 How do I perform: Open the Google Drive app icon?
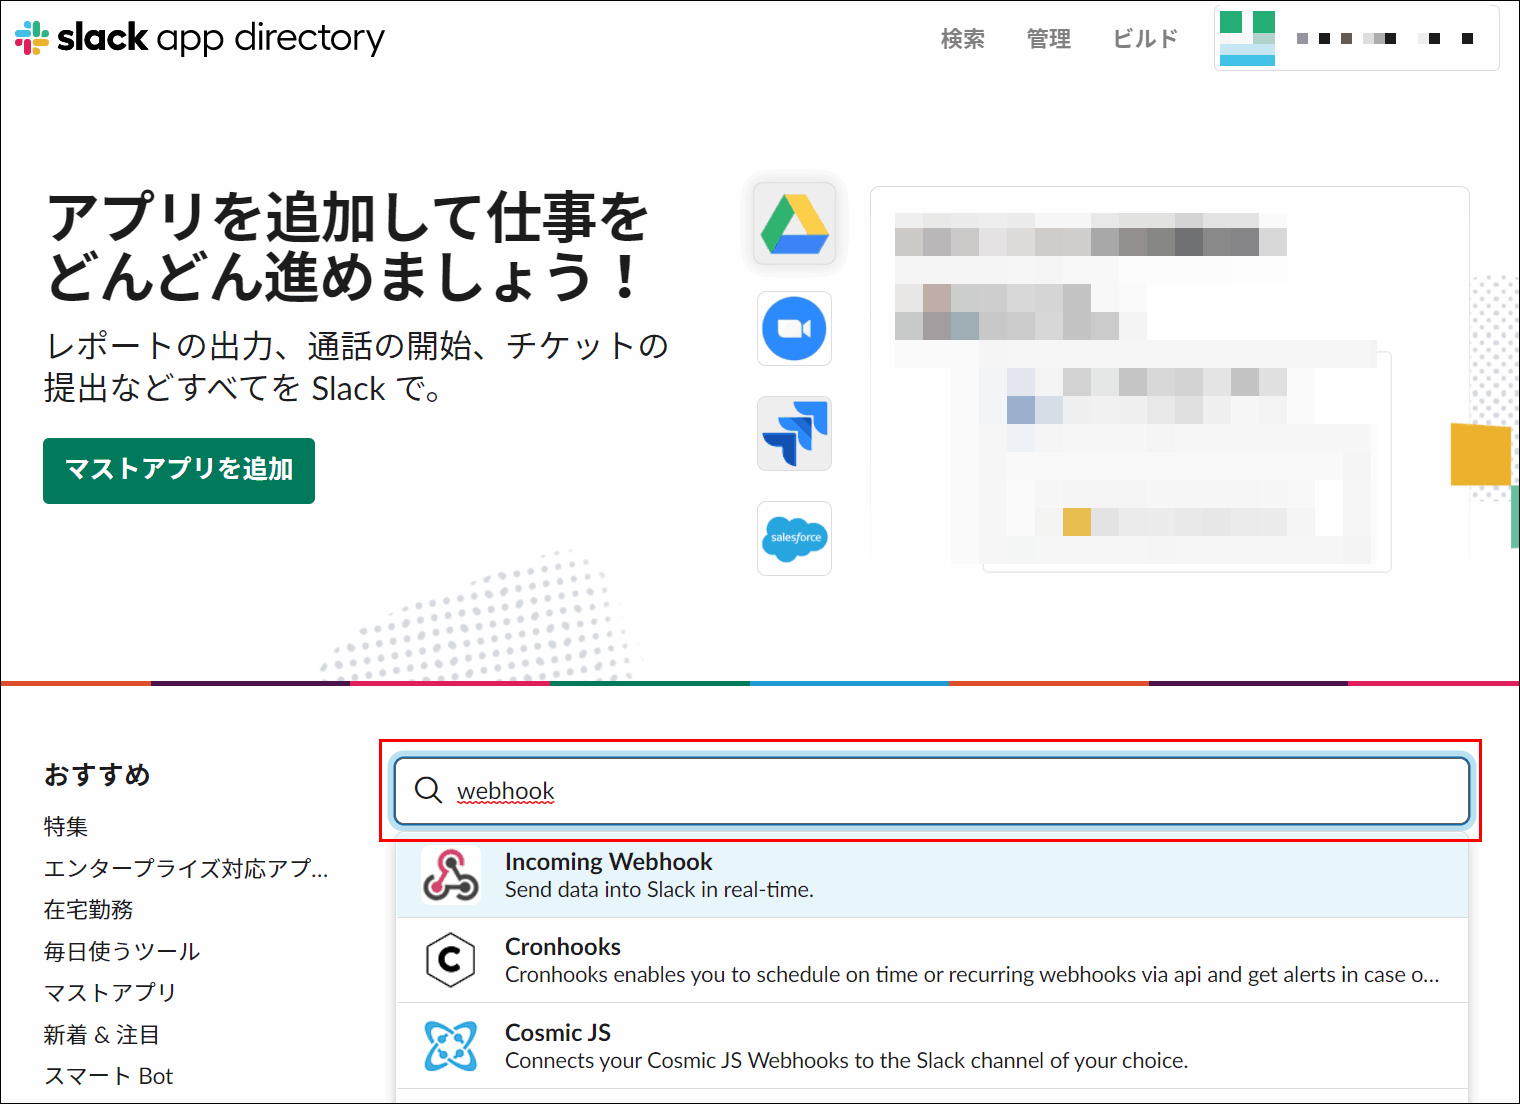tap(794, 224)
